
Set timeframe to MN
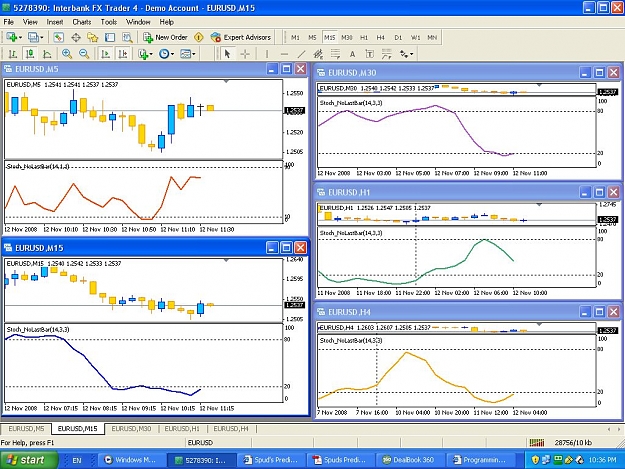click(x=432, y=37)
